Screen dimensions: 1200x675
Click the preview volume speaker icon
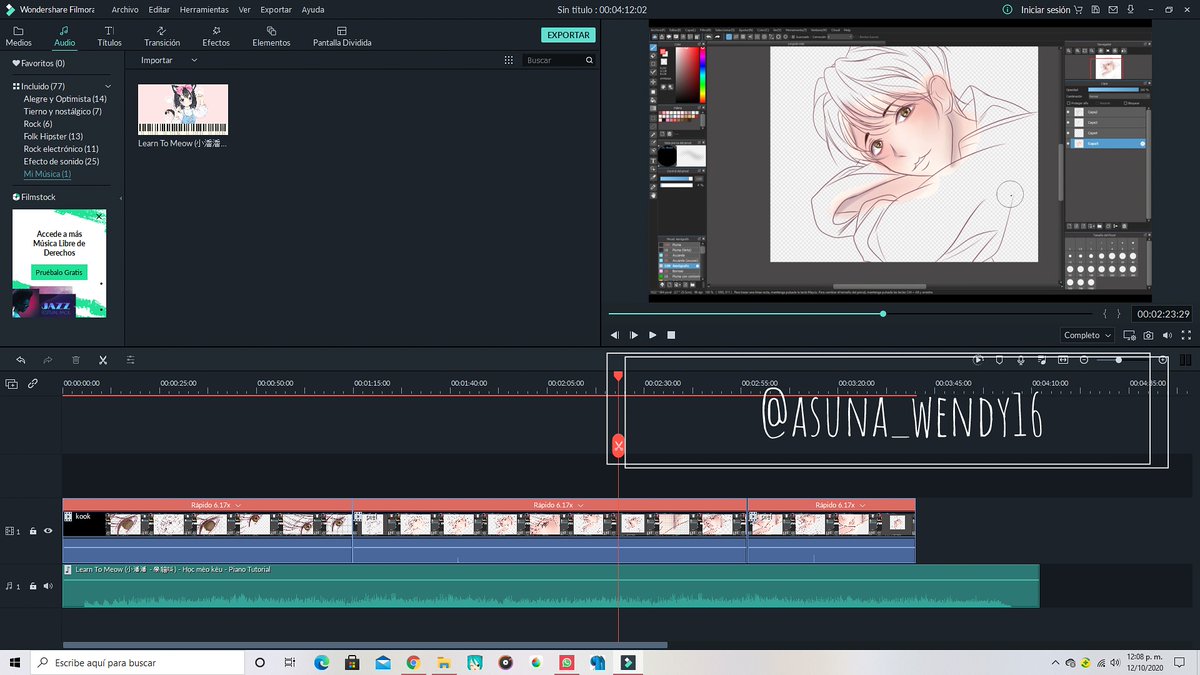point(1168,335)
